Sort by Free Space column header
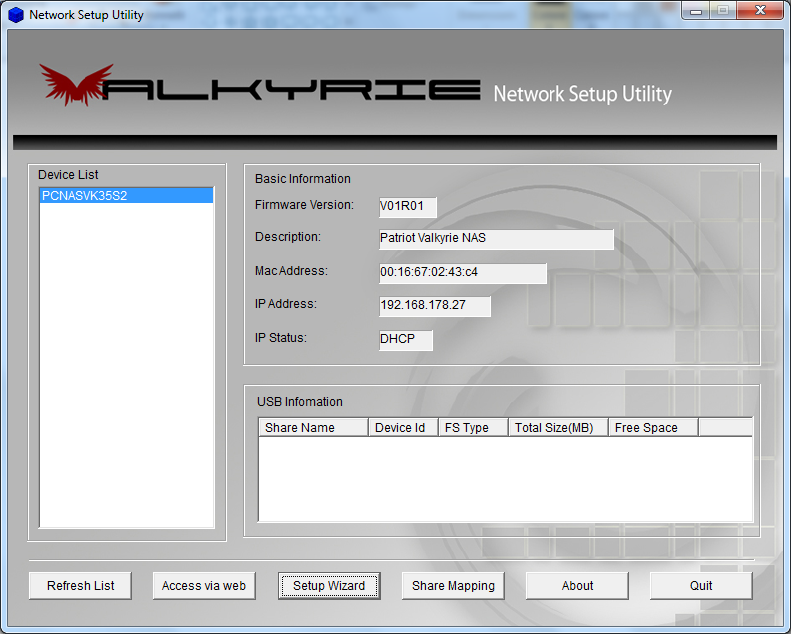The height and width of the screenshot is (634, 791). [x=653, y=428]
